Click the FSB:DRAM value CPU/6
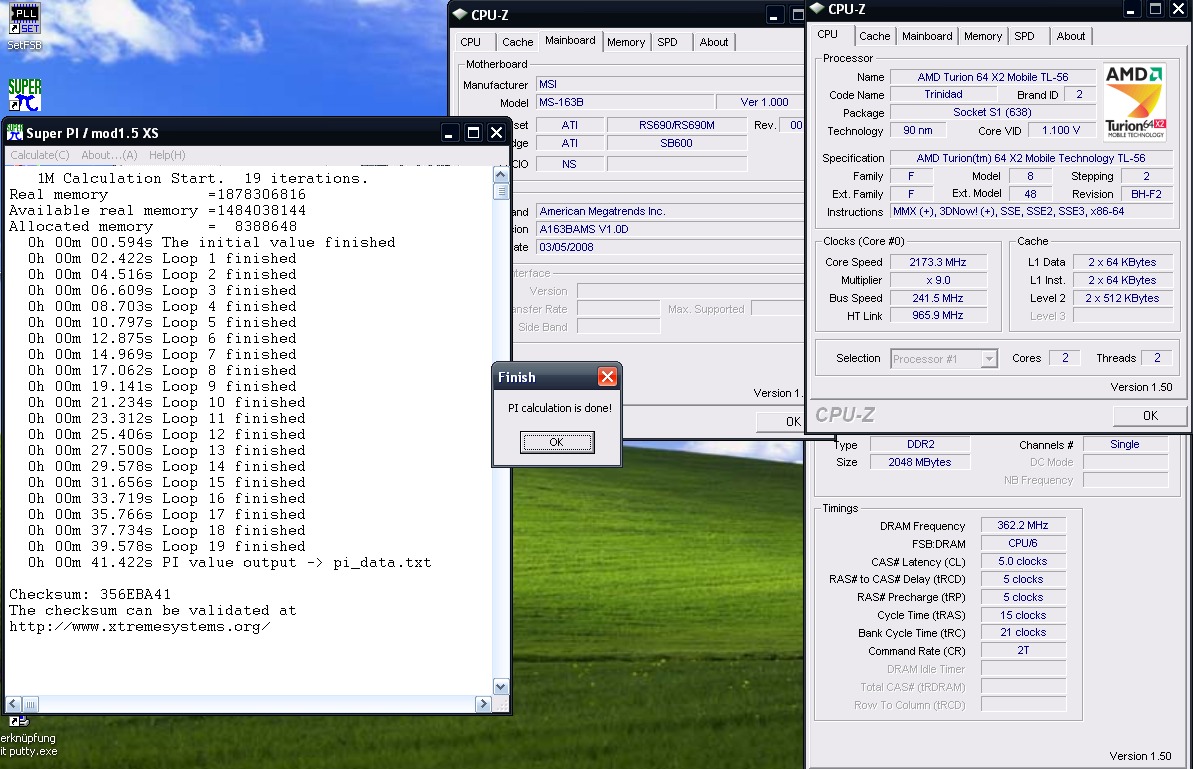This screenshot has height=769, width=1193. coord(1023,543)
